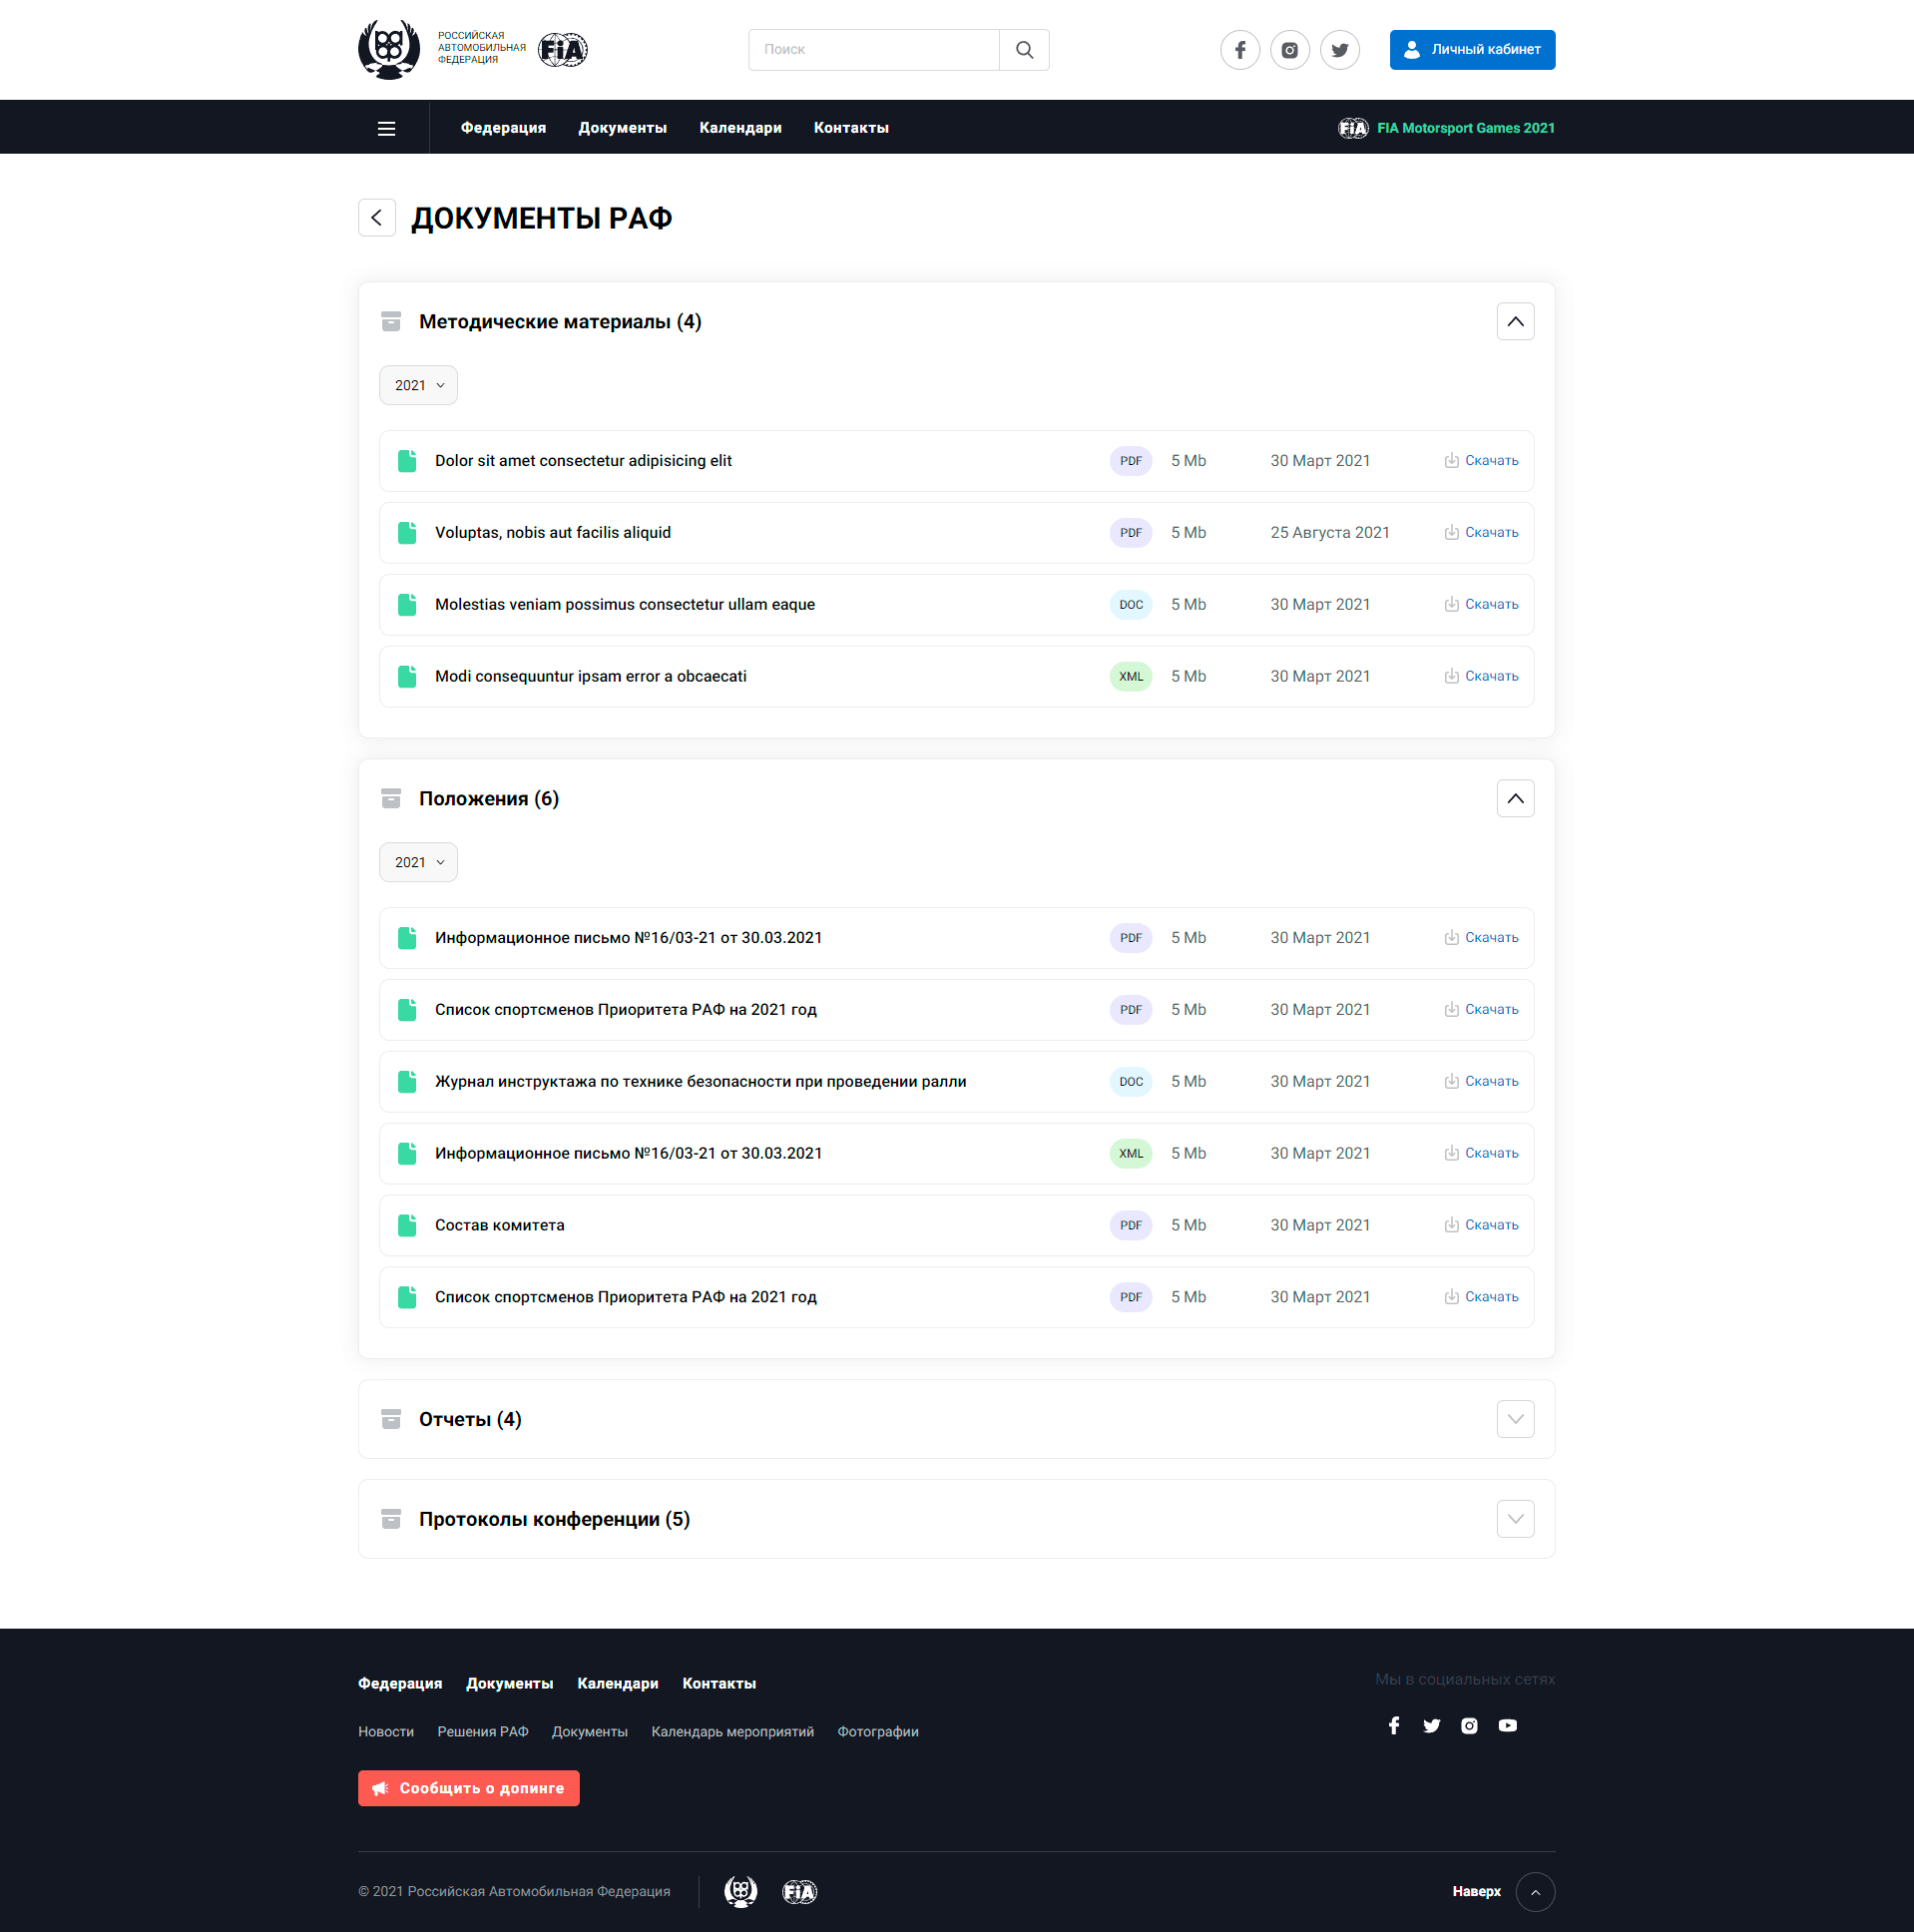This screenshot has width=1914, height=1932.
Task: Go back using arrow beside ДОКУМЕНТЫ РАФ
Action: [x=377, y=217]
